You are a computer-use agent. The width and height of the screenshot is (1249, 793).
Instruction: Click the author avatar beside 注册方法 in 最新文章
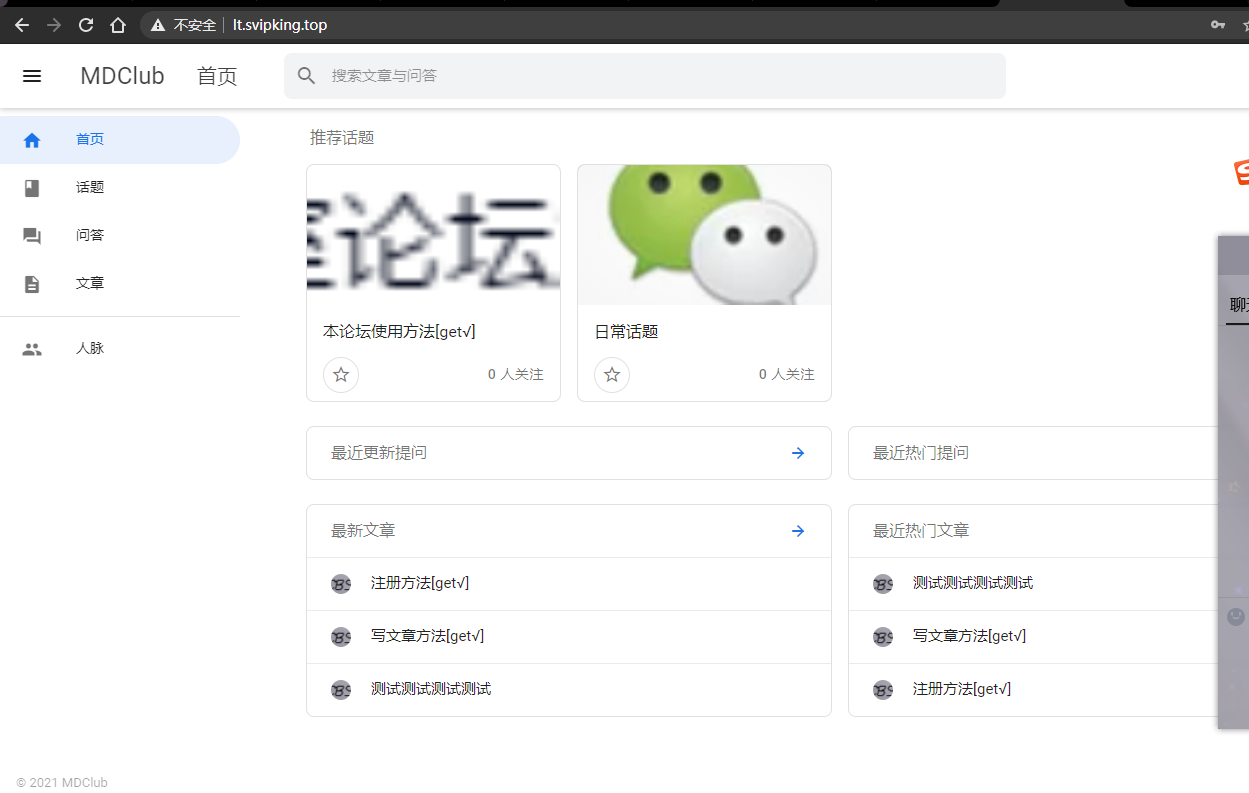[341, 584]
